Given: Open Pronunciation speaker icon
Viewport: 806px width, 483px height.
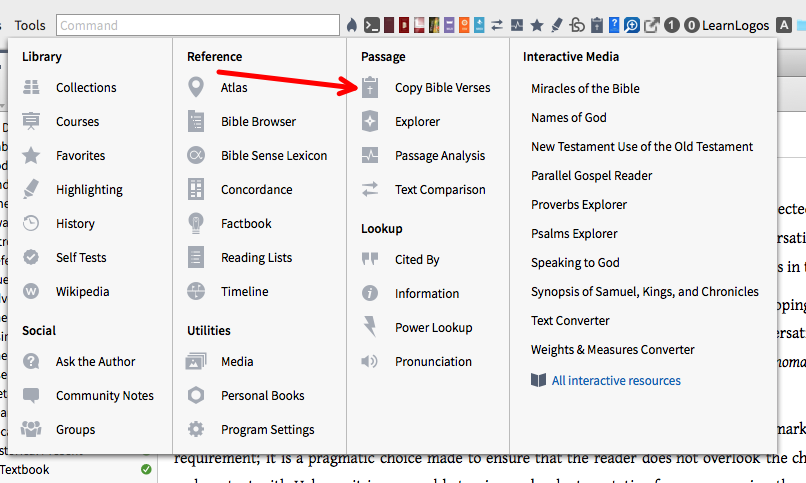Looking at the screenshot, I should [x=370, y=361].
